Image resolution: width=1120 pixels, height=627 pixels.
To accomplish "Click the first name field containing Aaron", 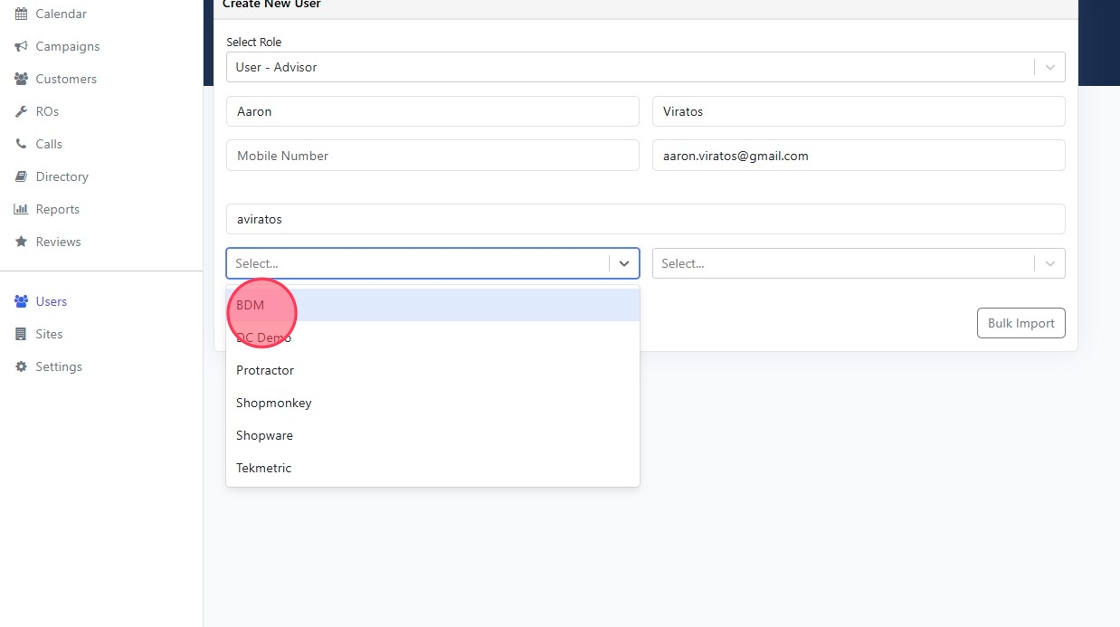I will [x=432, y=111].
